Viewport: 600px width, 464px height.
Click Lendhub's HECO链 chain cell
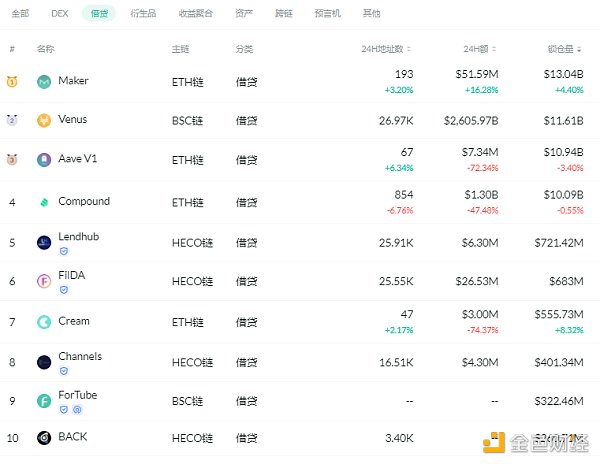coord(192,243)
